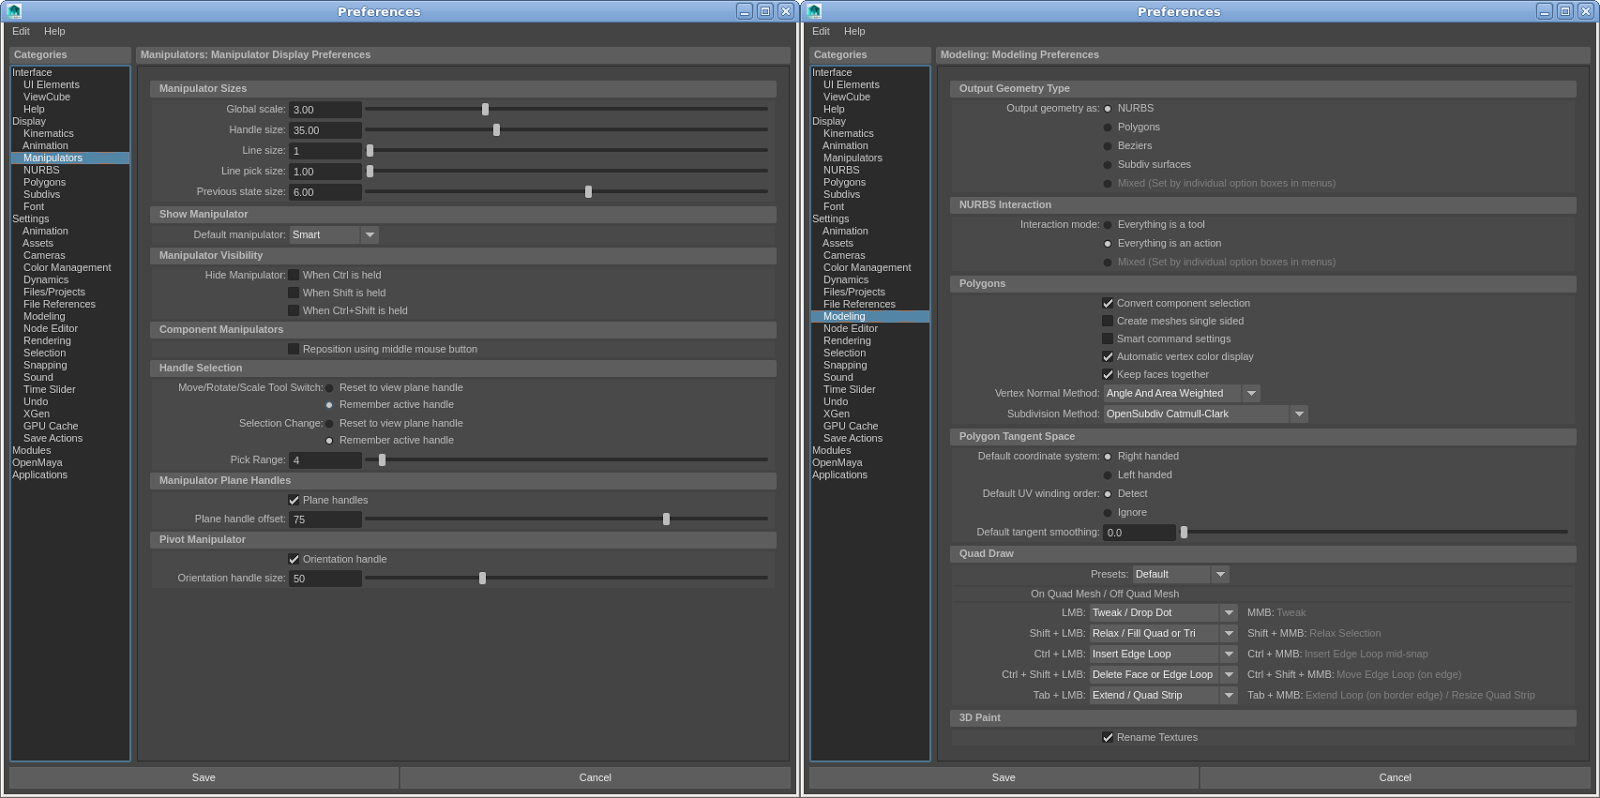
Task: Uncheck Rename Textures under 3D Paint
Action: pos(1108,738)
